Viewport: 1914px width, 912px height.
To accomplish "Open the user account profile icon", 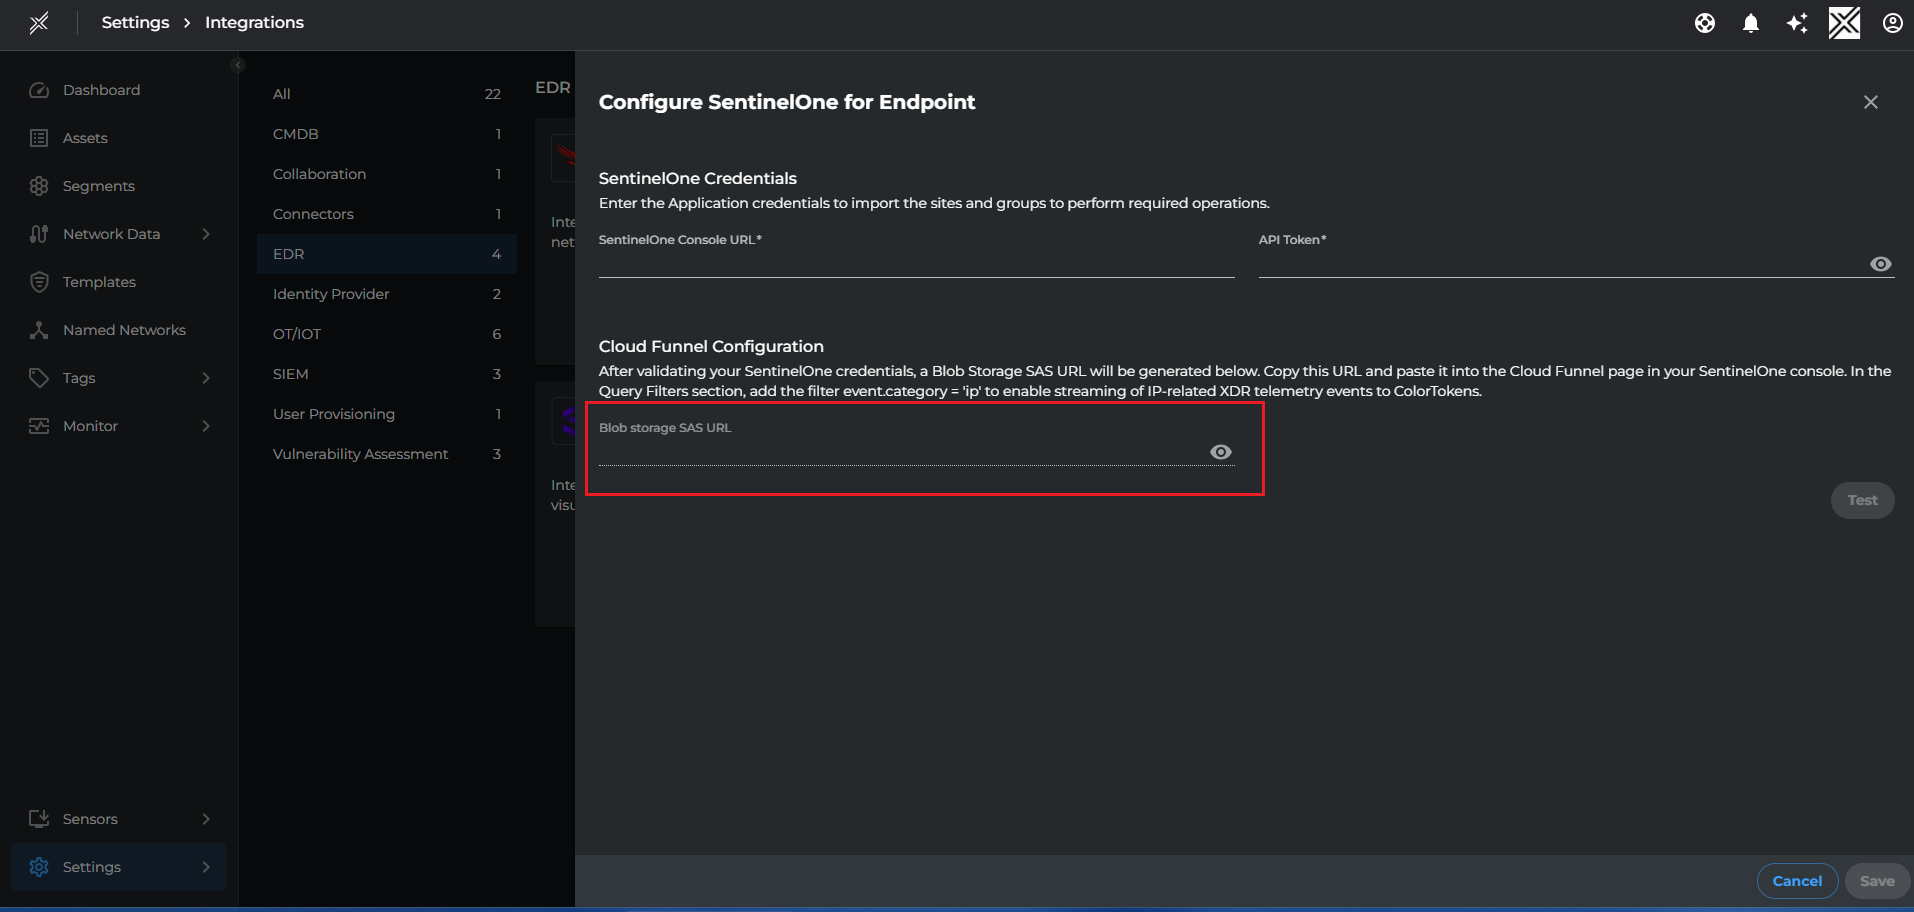I will pyautogui.click(x=1892, y=22).
